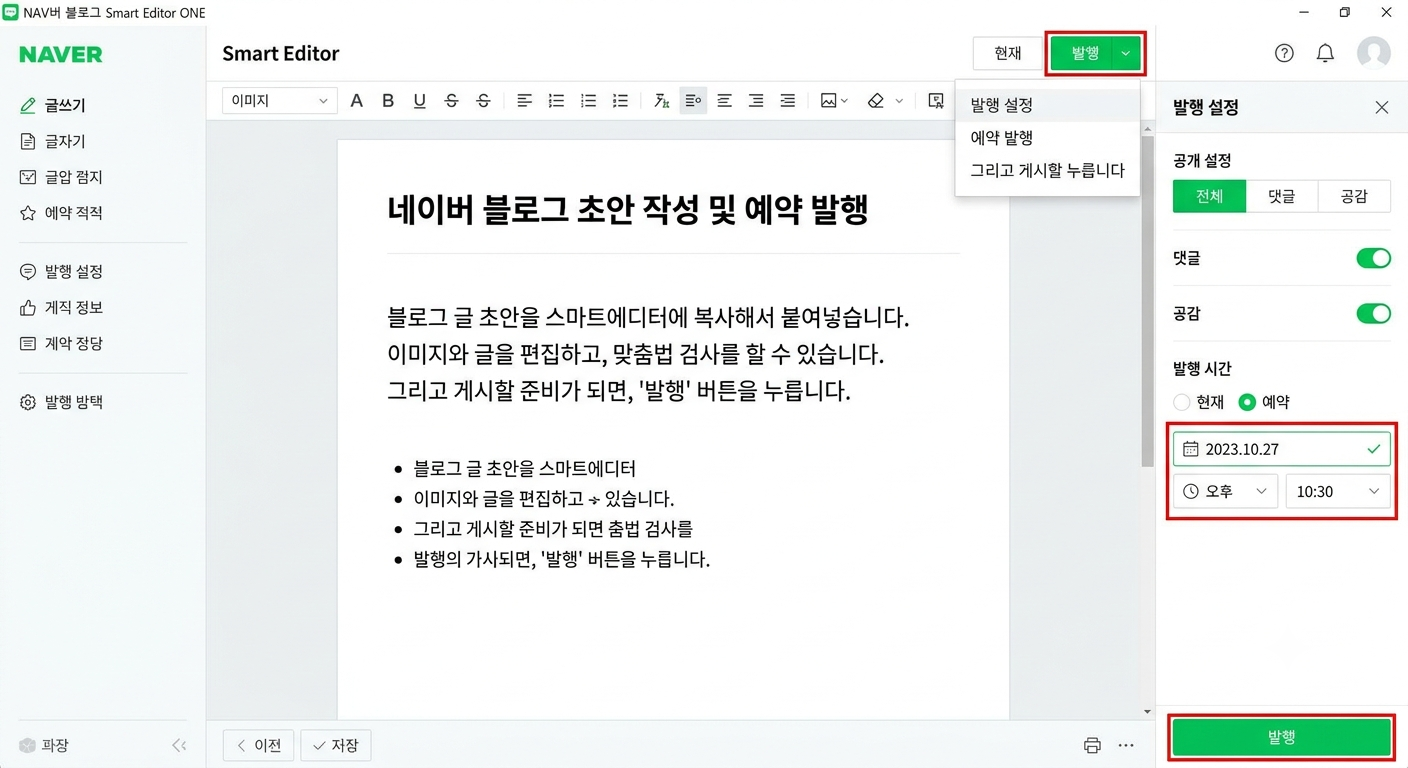The image size is (1408, 768).
Task: Select the eraser tool icon
Action: pyautogui.click(x=876, y=101)
